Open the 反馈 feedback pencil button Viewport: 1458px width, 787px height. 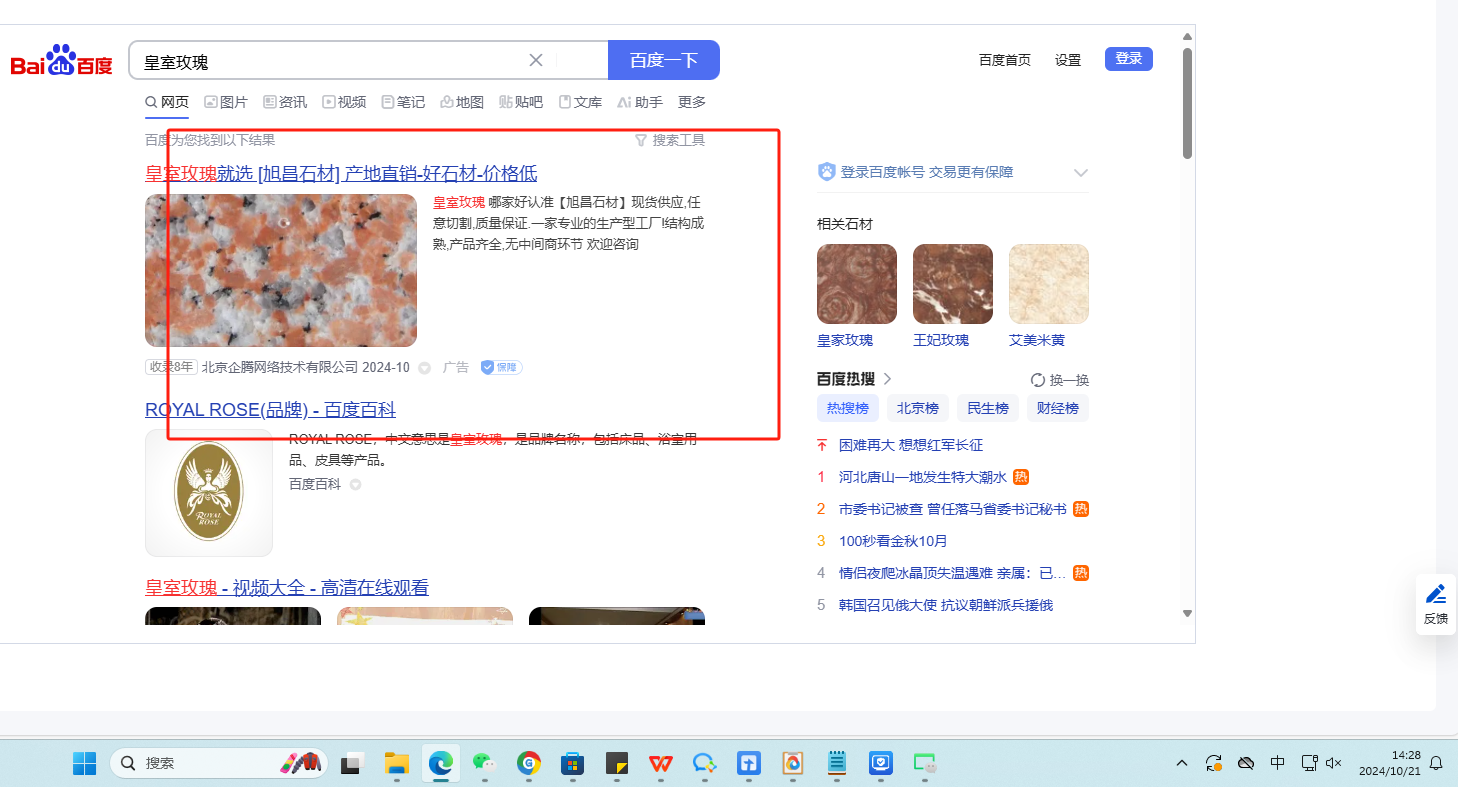click(1436, 603)
